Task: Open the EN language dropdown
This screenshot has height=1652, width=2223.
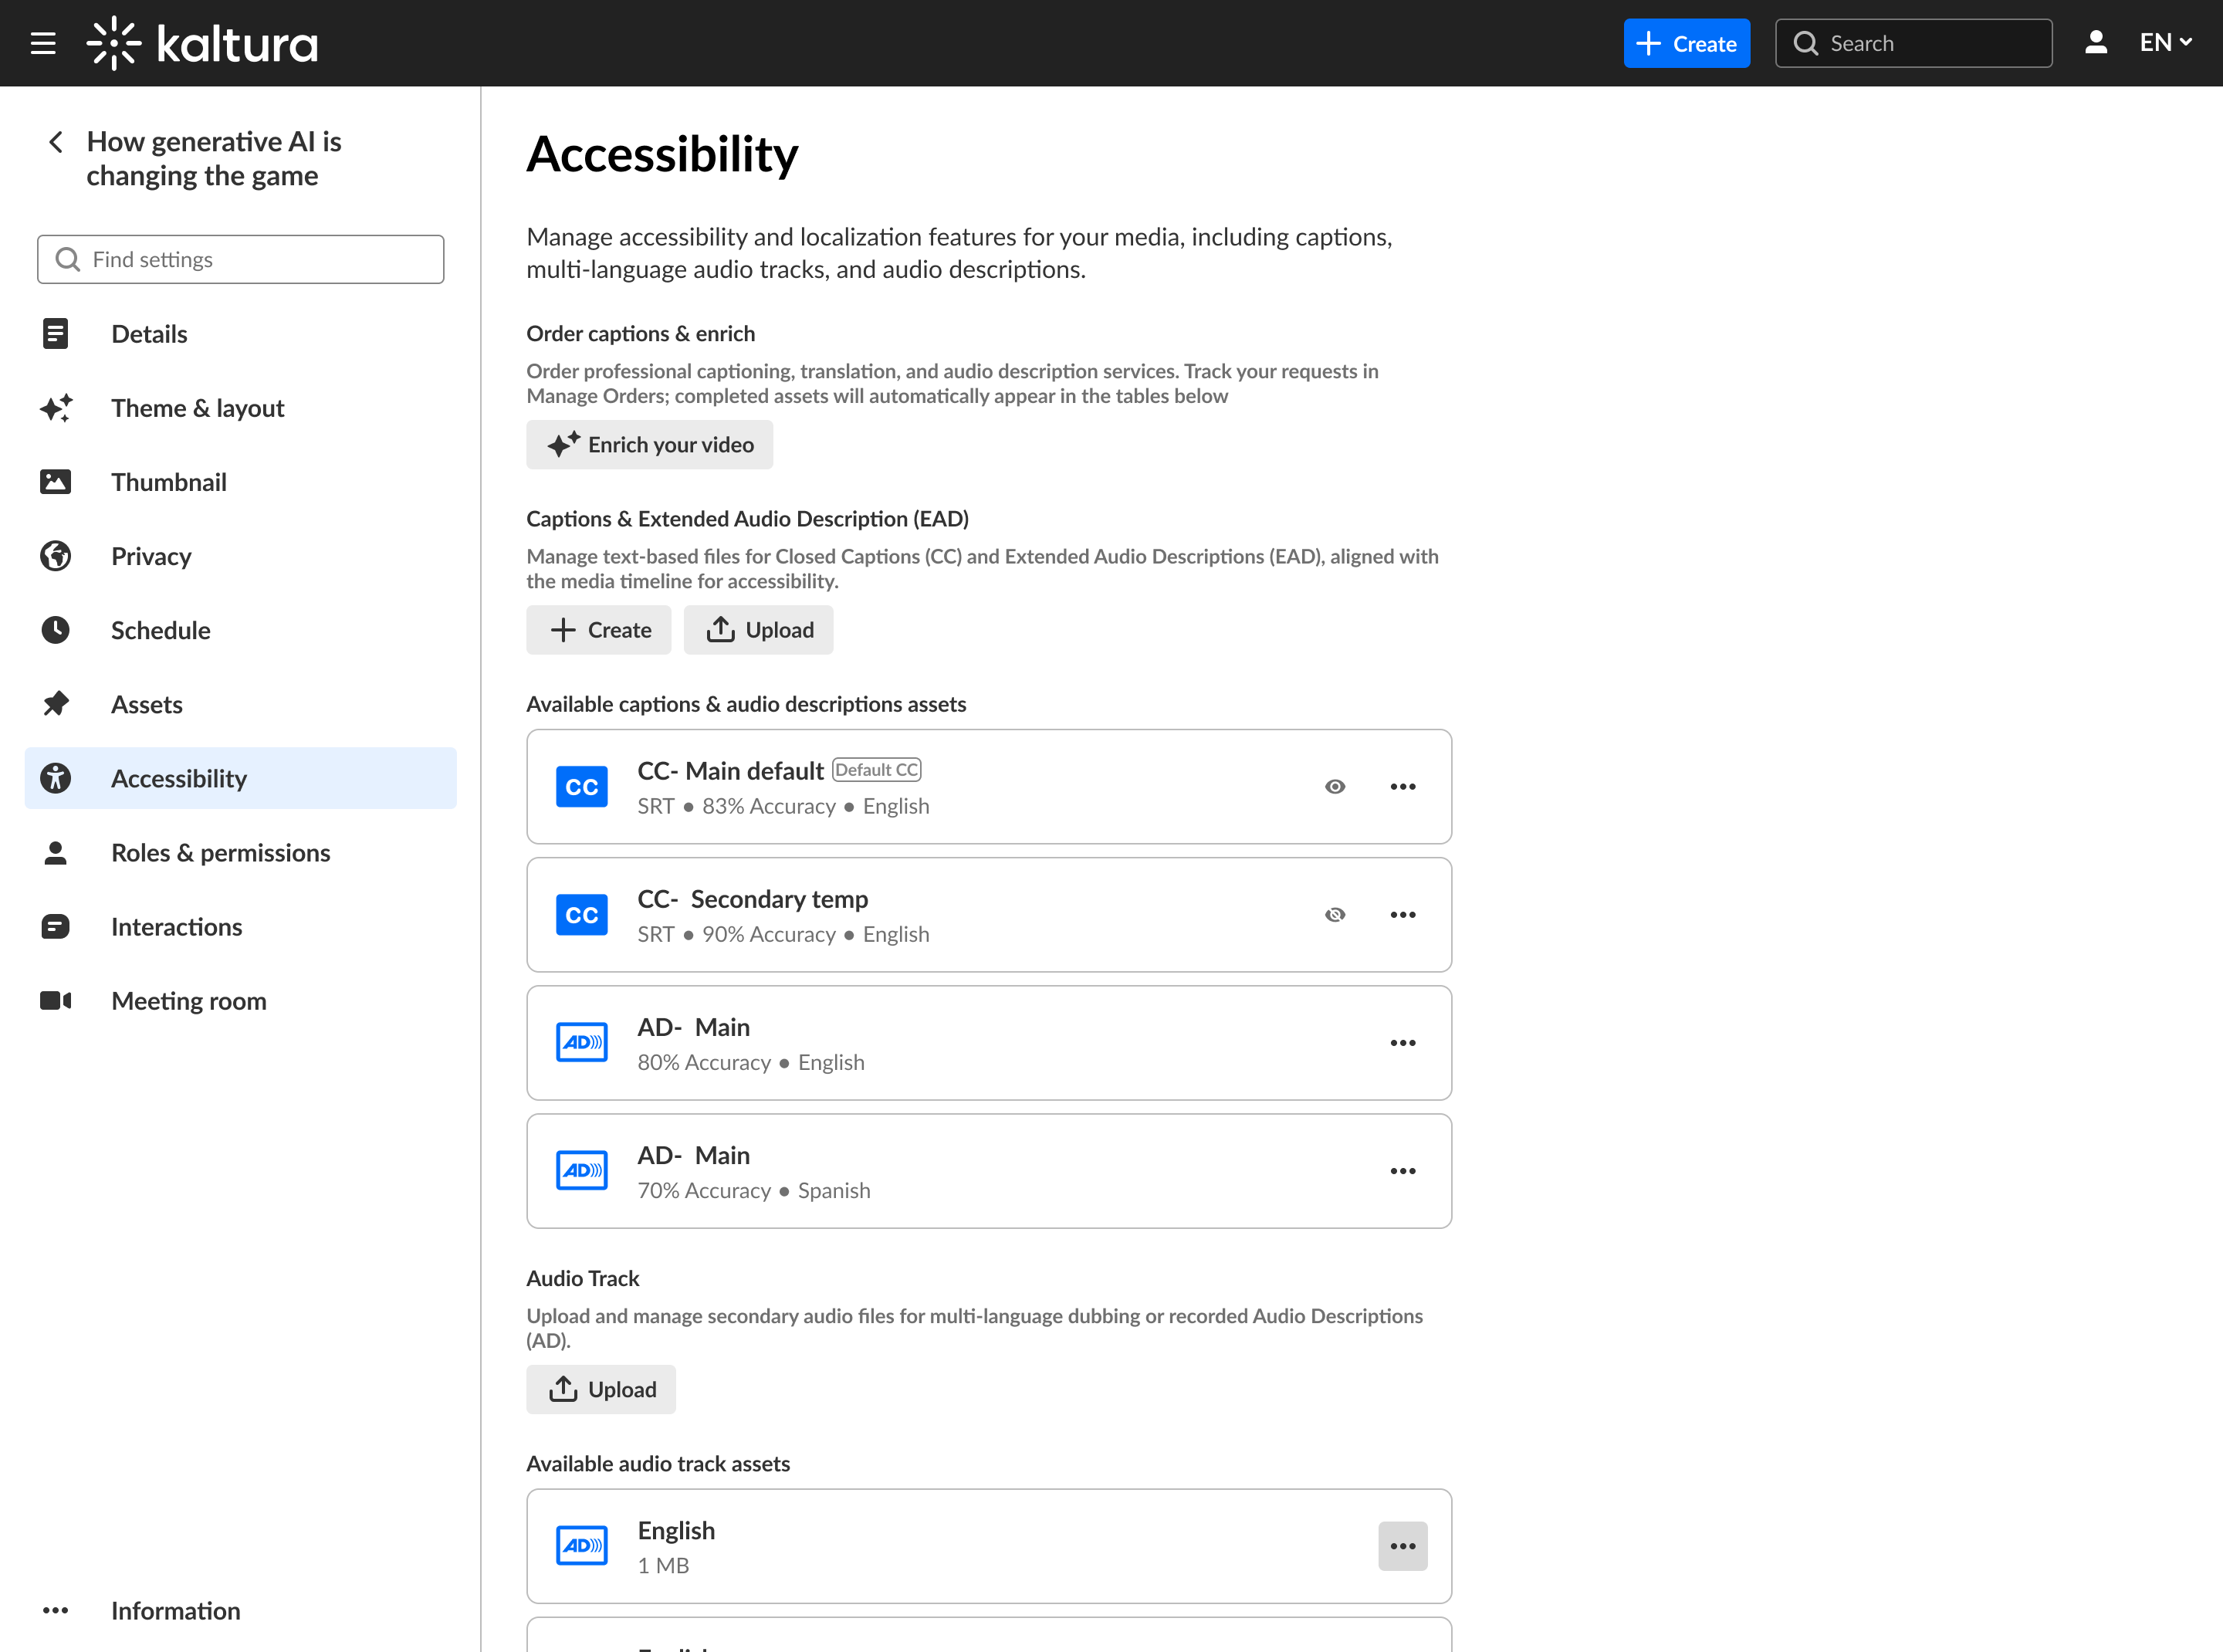Action: point(2165,43)
